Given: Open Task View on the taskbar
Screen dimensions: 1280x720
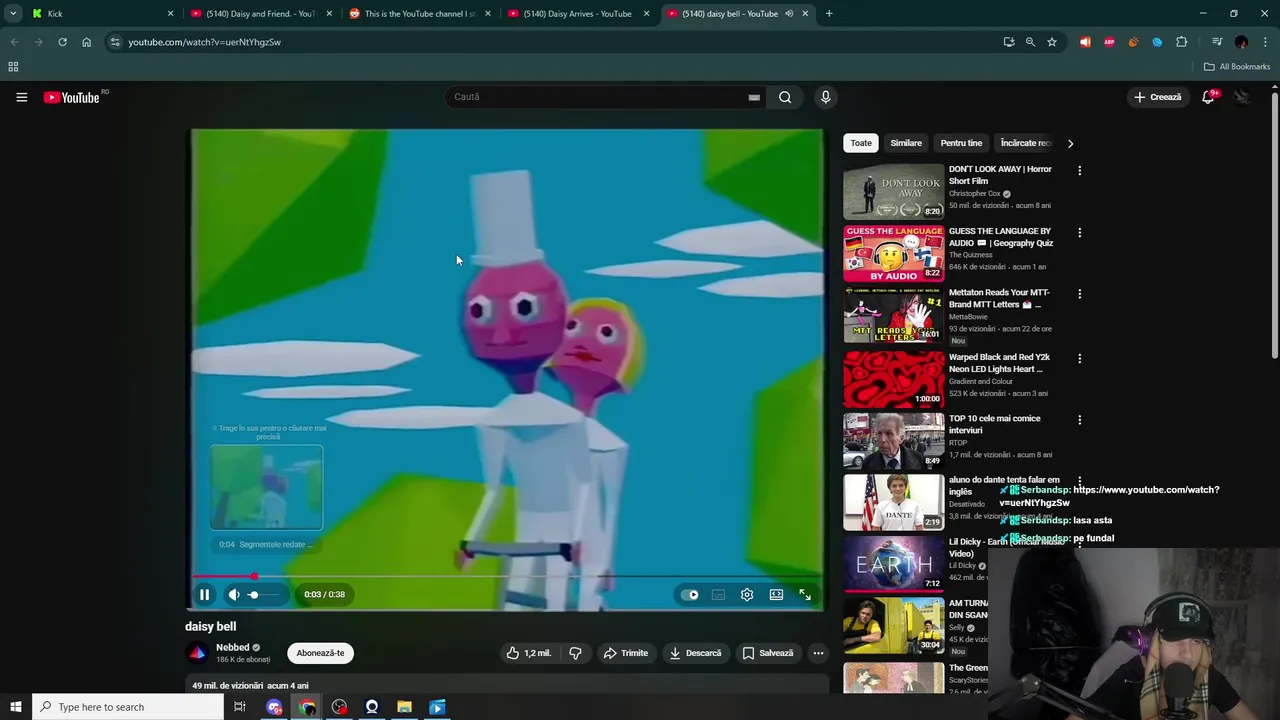Looking at the screenshot, I should coord(240,707).
